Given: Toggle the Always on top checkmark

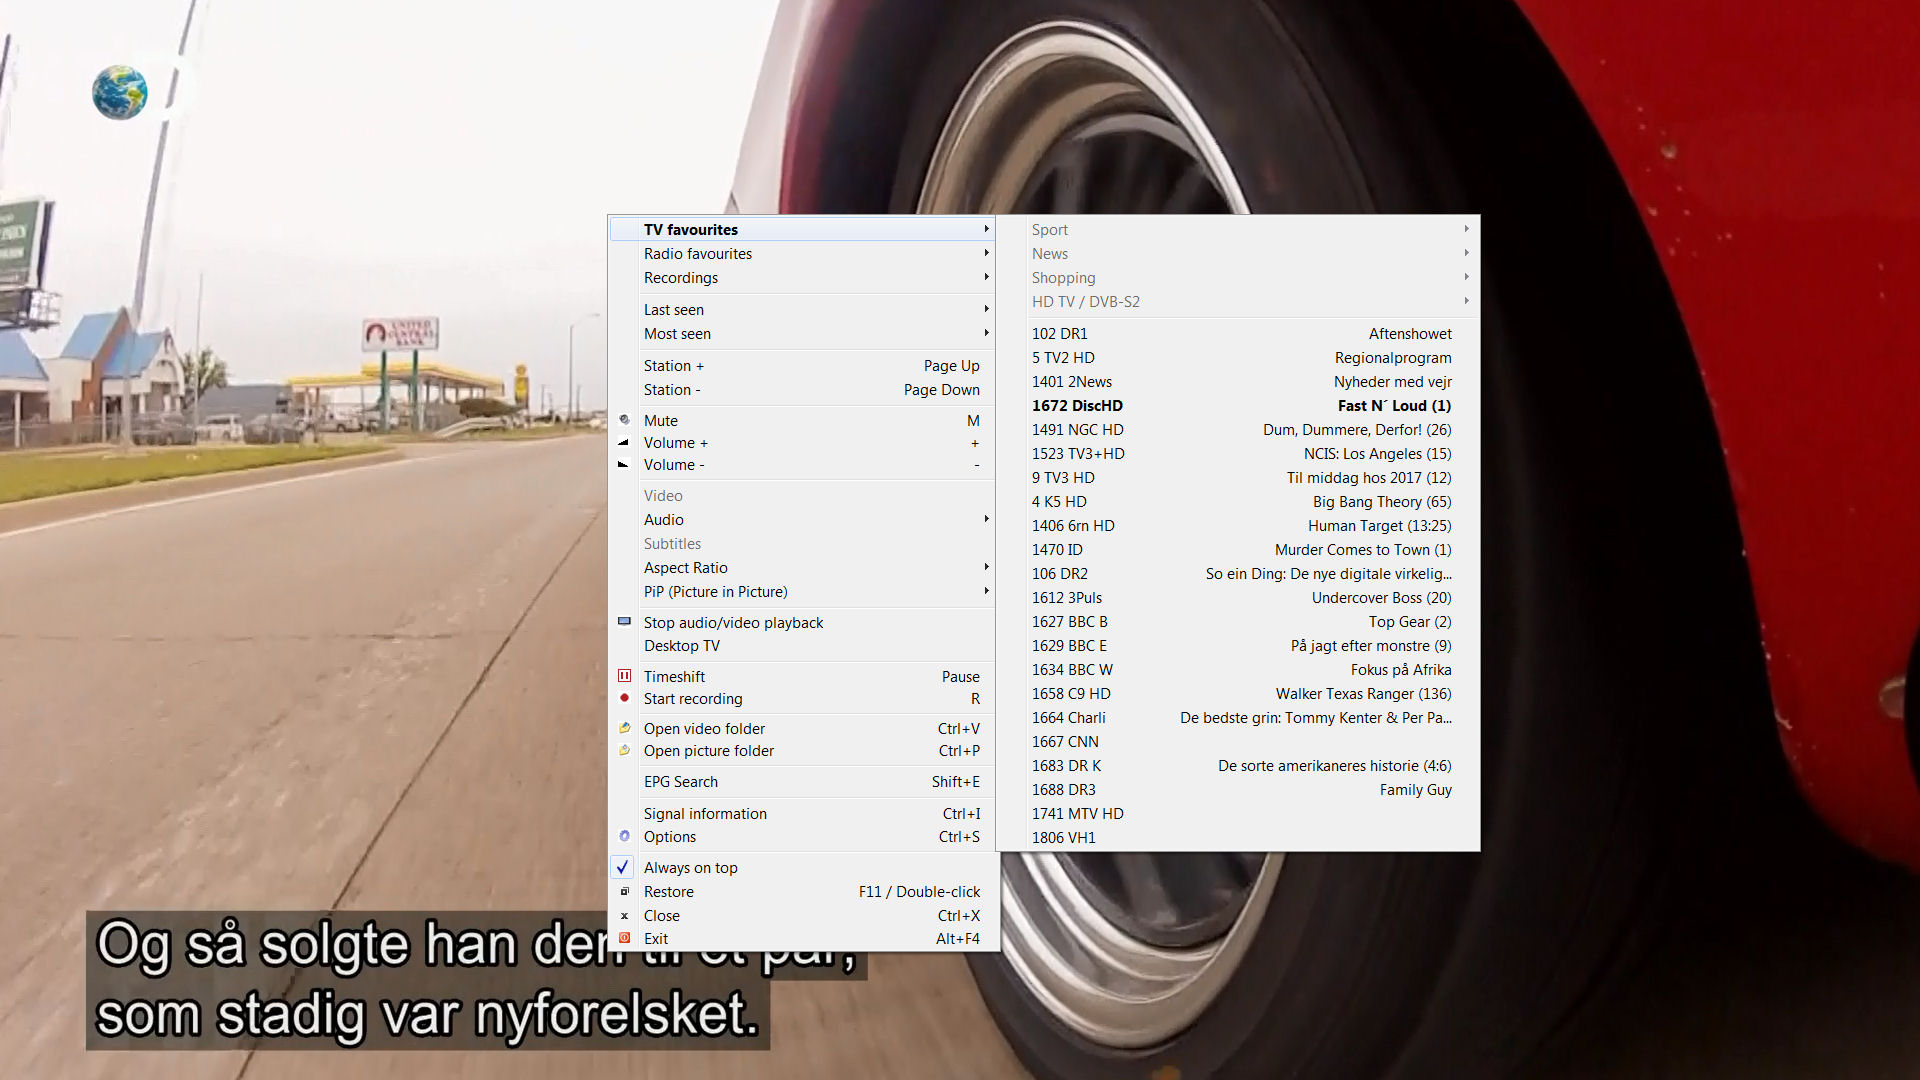Looking at the screenshot, I should [623, 867].
